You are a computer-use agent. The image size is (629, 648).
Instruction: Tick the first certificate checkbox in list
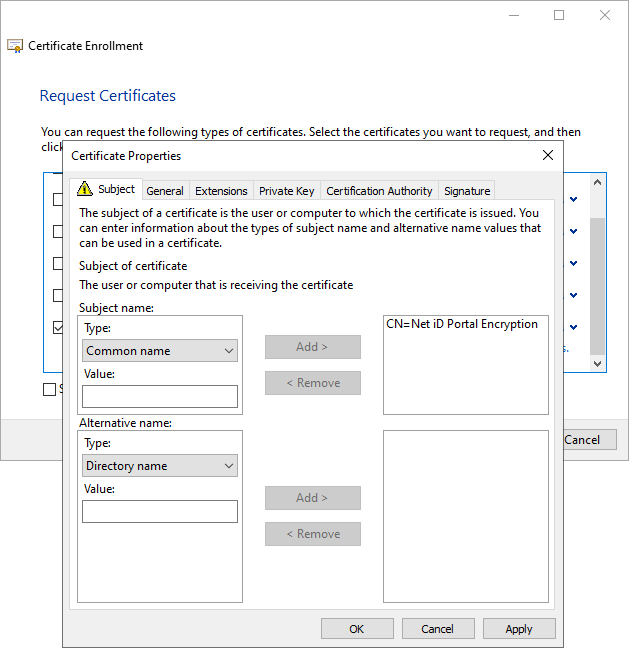58,199
